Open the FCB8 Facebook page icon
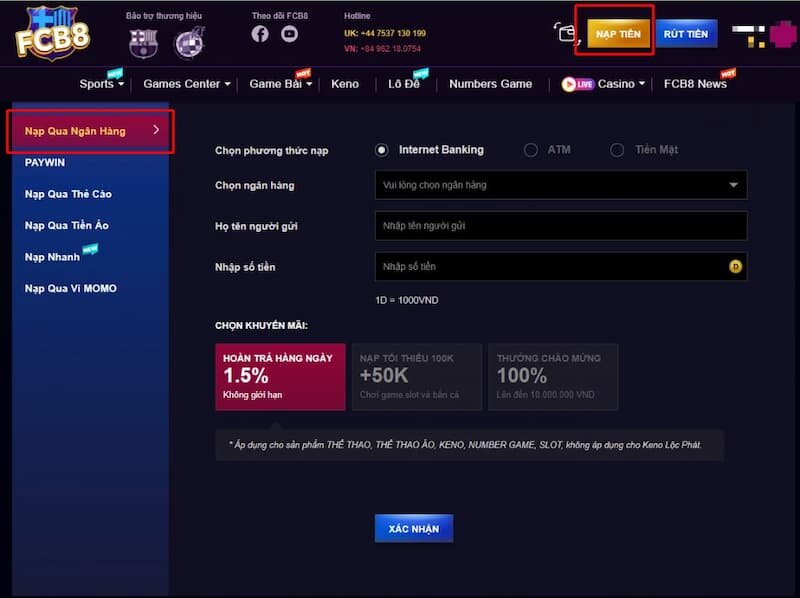 point(260,34)
